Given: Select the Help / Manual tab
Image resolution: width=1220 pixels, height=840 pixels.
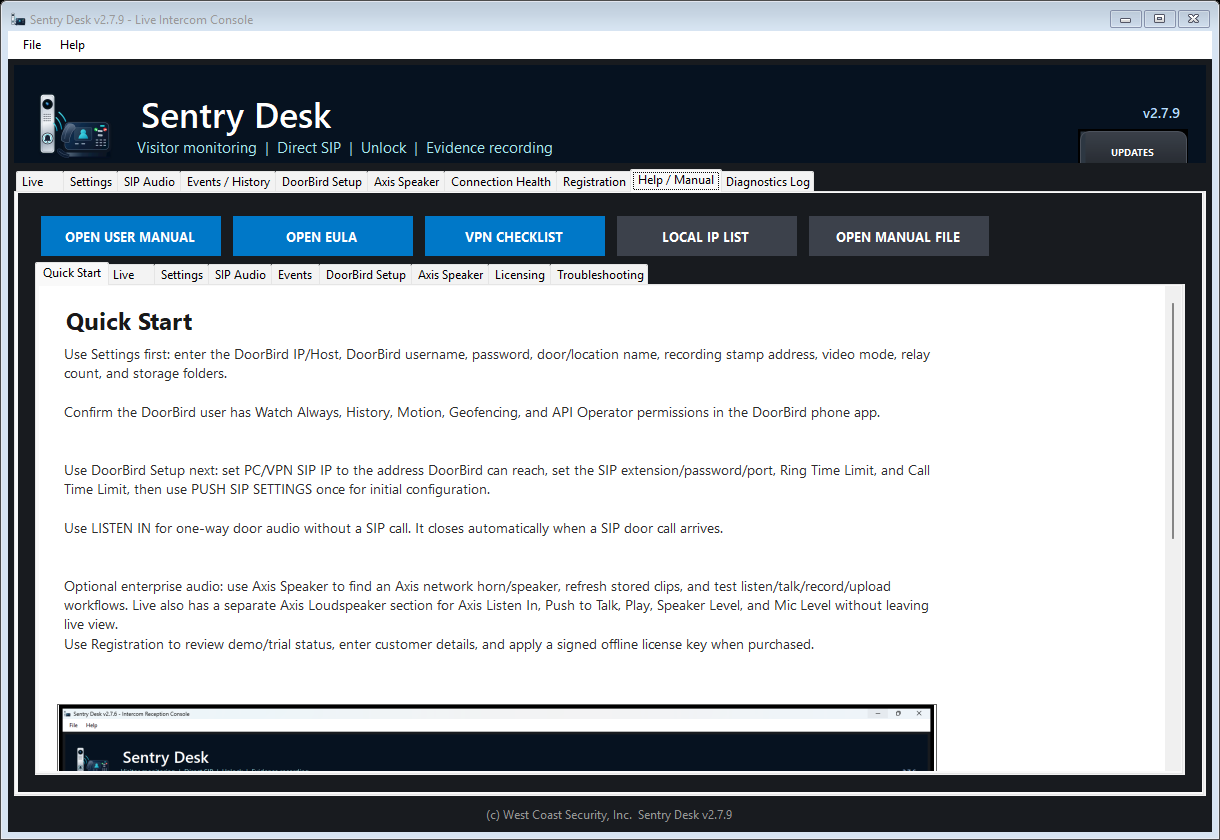Looking at the screenshot, I should [676, 180].
